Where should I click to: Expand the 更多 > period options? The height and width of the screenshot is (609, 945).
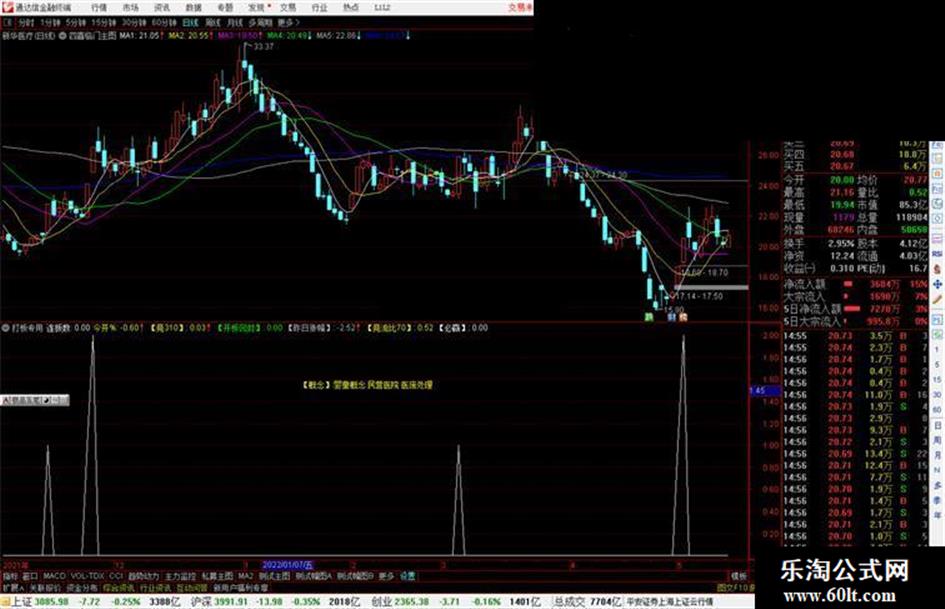coord(289,23)
